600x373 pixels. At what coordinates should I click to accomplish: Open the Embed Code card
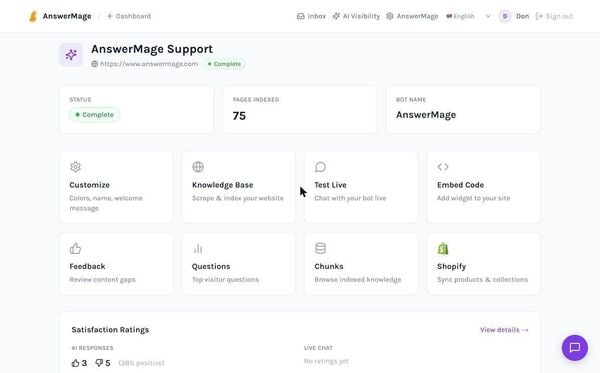[x=484, y=187]
